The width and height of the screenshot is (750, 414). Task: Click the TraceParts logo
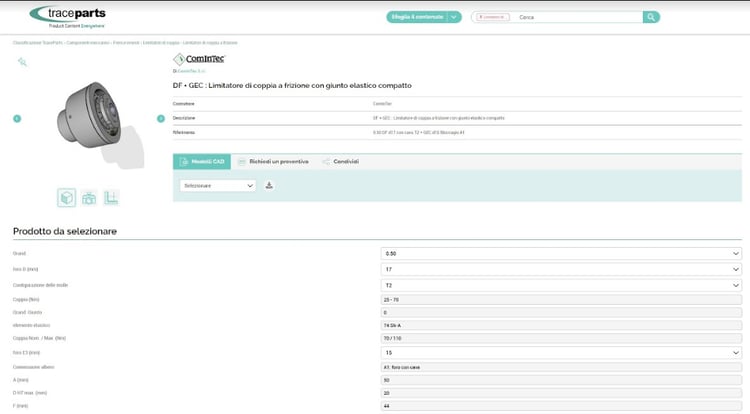click(x=68, y=16)
